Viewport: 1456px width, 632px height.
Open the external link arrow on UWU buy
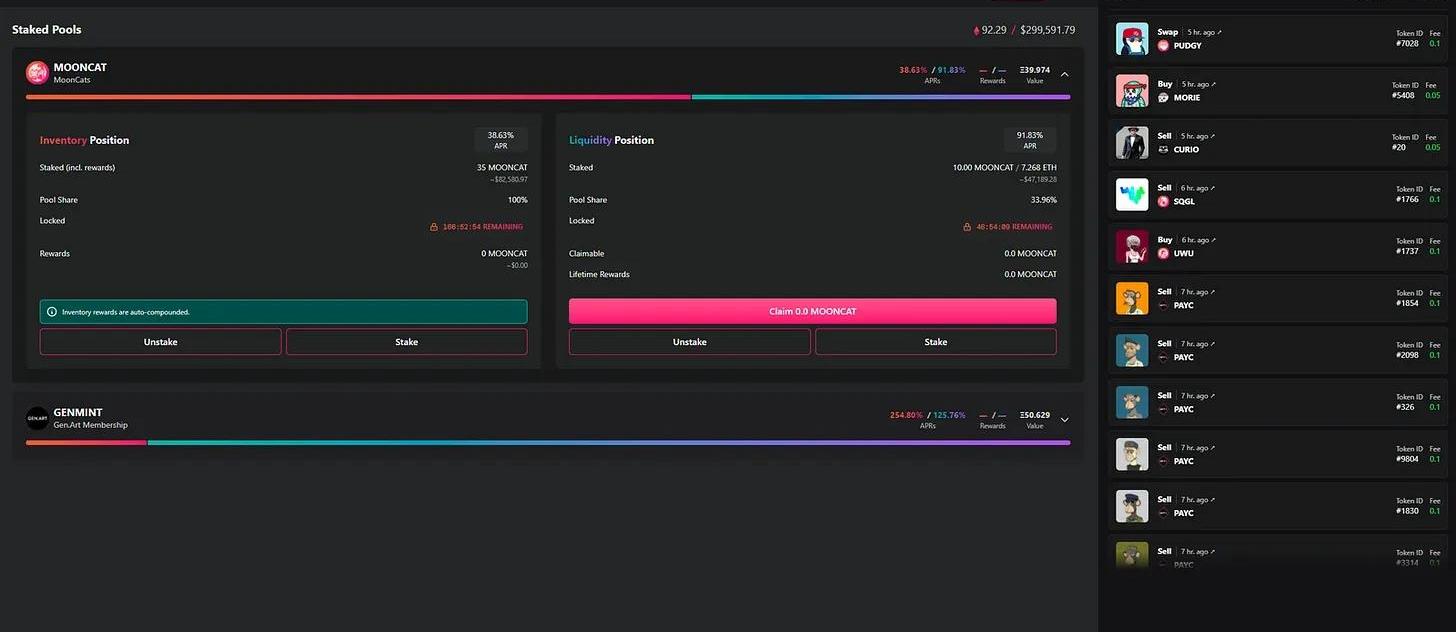click(x=1213, y=240)
